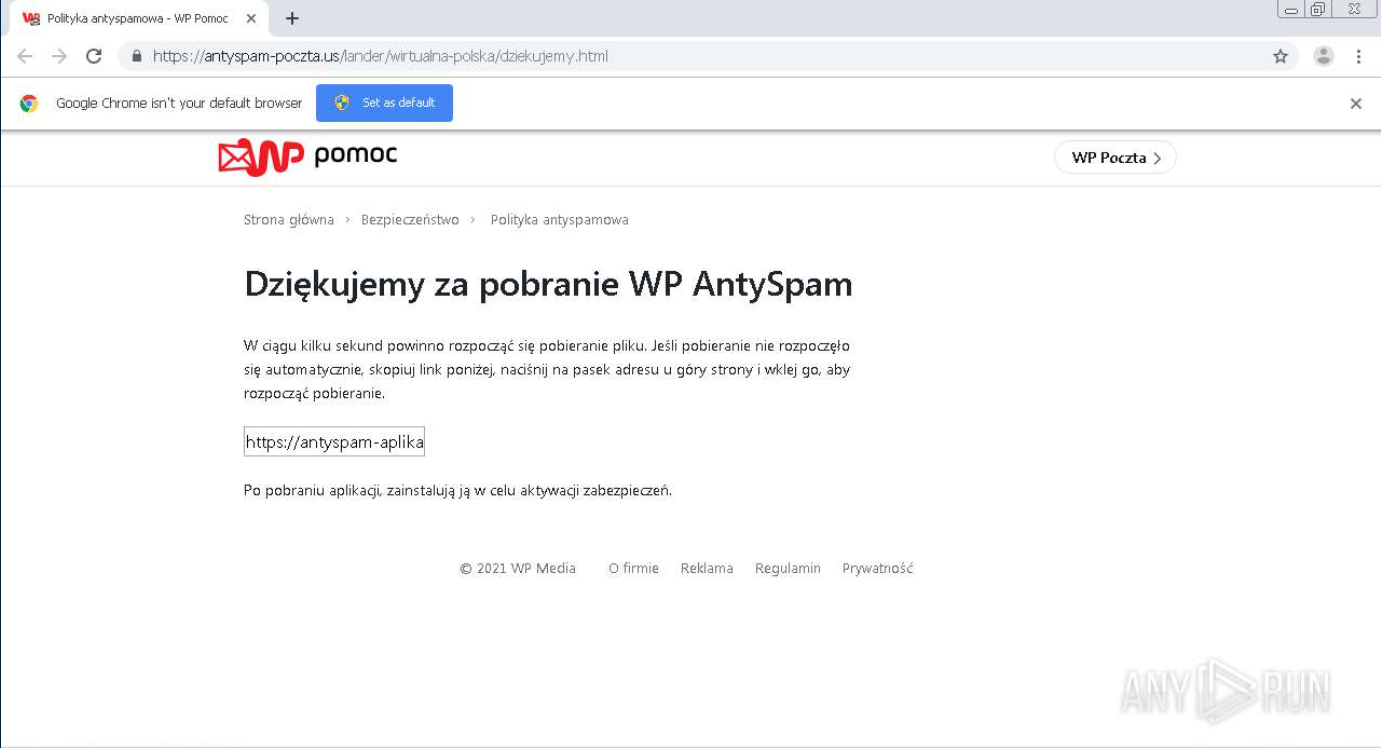1381x748 pixels.
Task: Click the browser back arrow
Action: (x=25, y=57)
